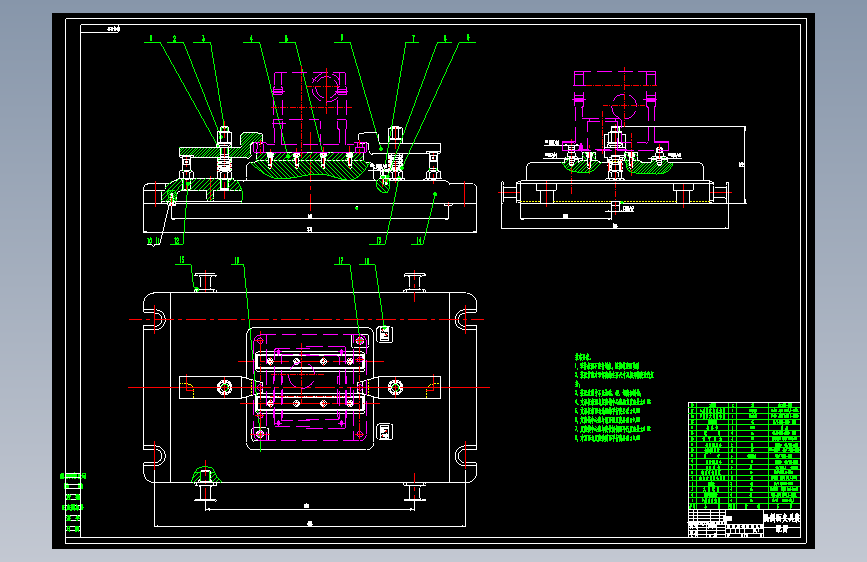
Task: Select part balloon number 12 under the front view
Action: (x=177, y=241)
